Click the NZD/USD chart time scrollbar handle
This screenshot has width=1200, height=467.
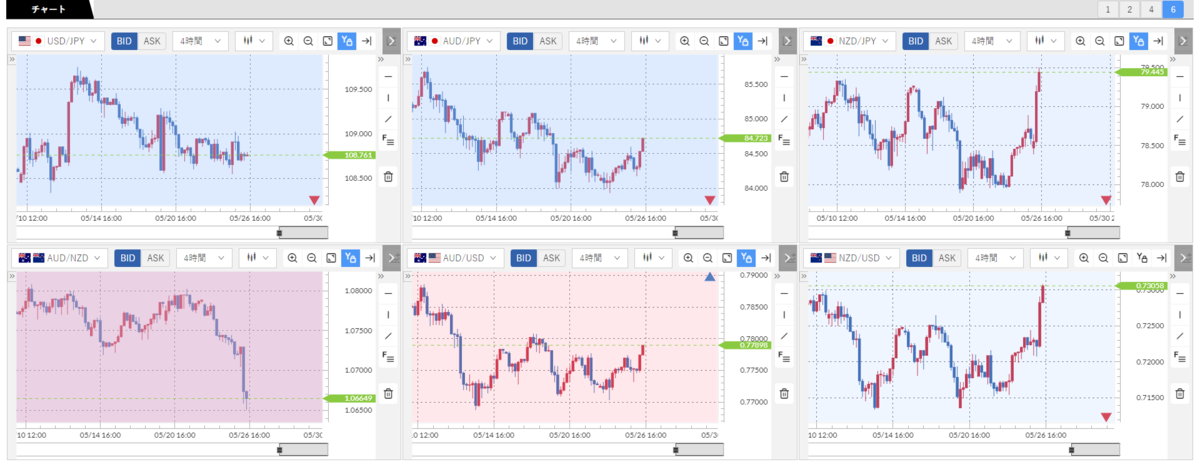click(1070, 450)
